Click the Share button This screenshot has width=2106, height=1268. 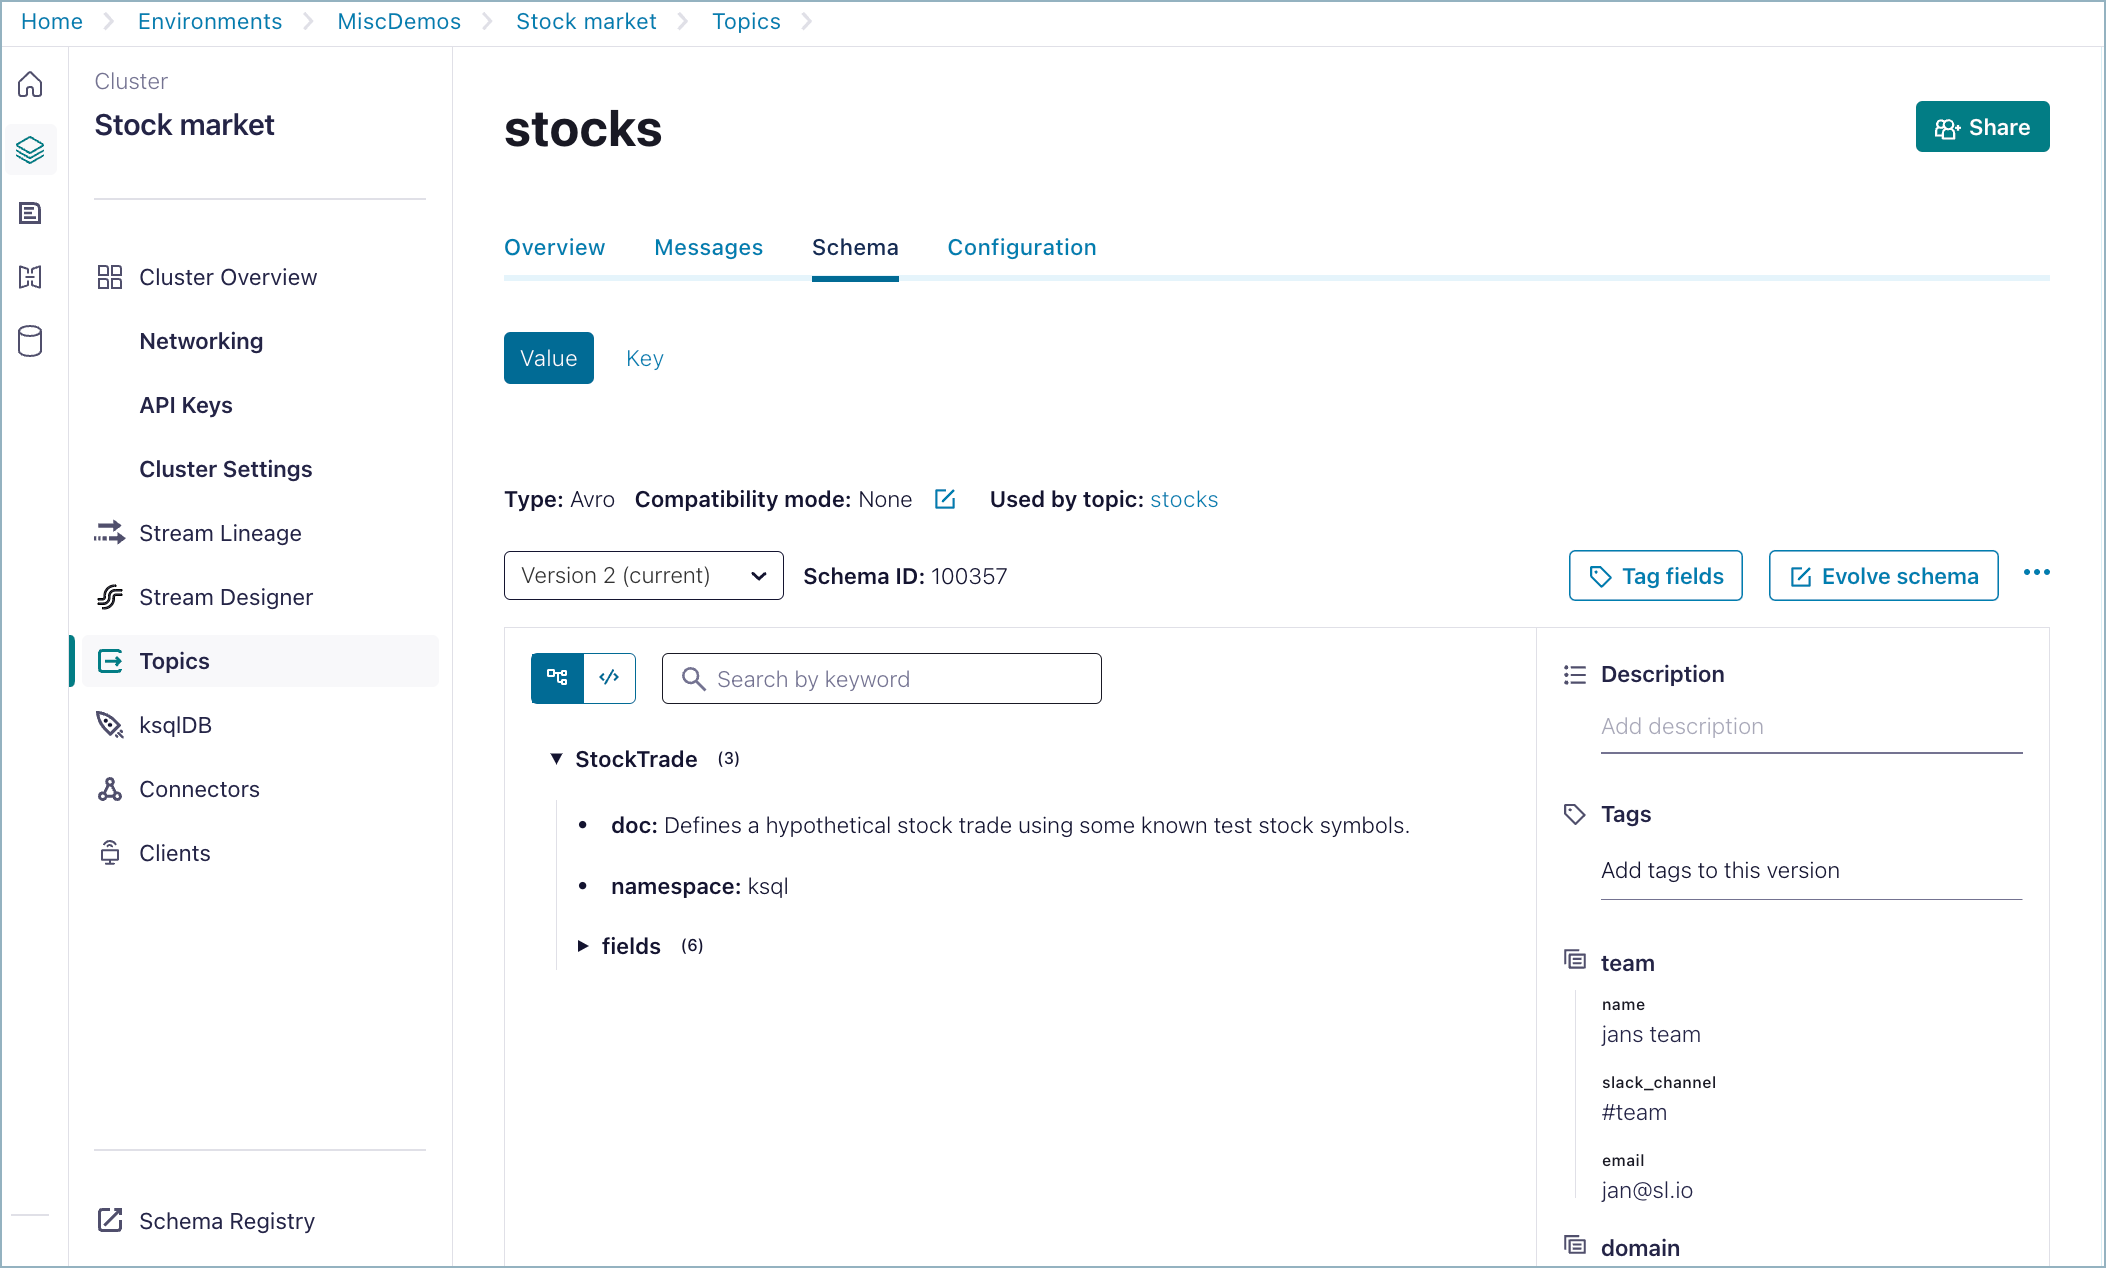pos(1981,126)
